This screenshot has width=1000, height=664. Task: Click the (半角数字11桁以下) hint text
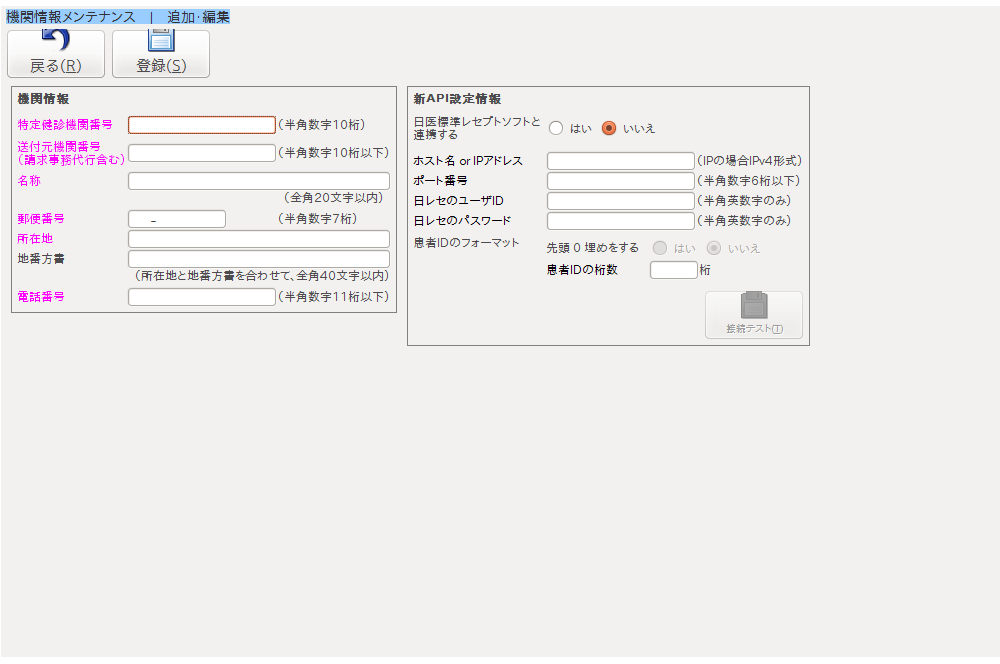(334, 297)
